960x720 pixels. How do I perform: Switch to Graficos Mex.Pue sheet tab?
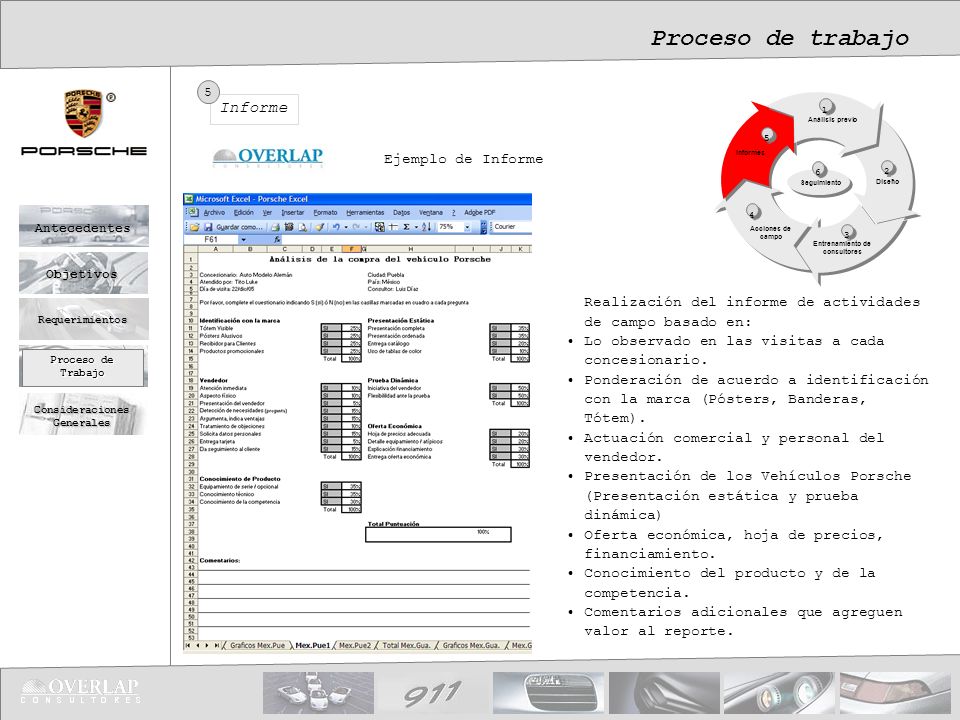[x=257, y=645]
